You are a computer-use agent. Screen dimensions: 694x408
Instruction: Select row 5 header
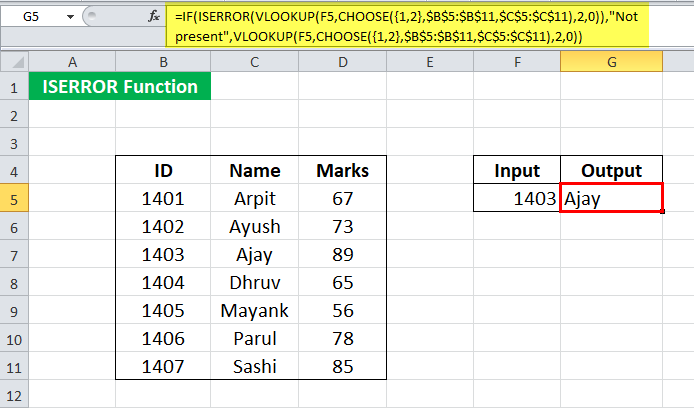pos(14,198)
